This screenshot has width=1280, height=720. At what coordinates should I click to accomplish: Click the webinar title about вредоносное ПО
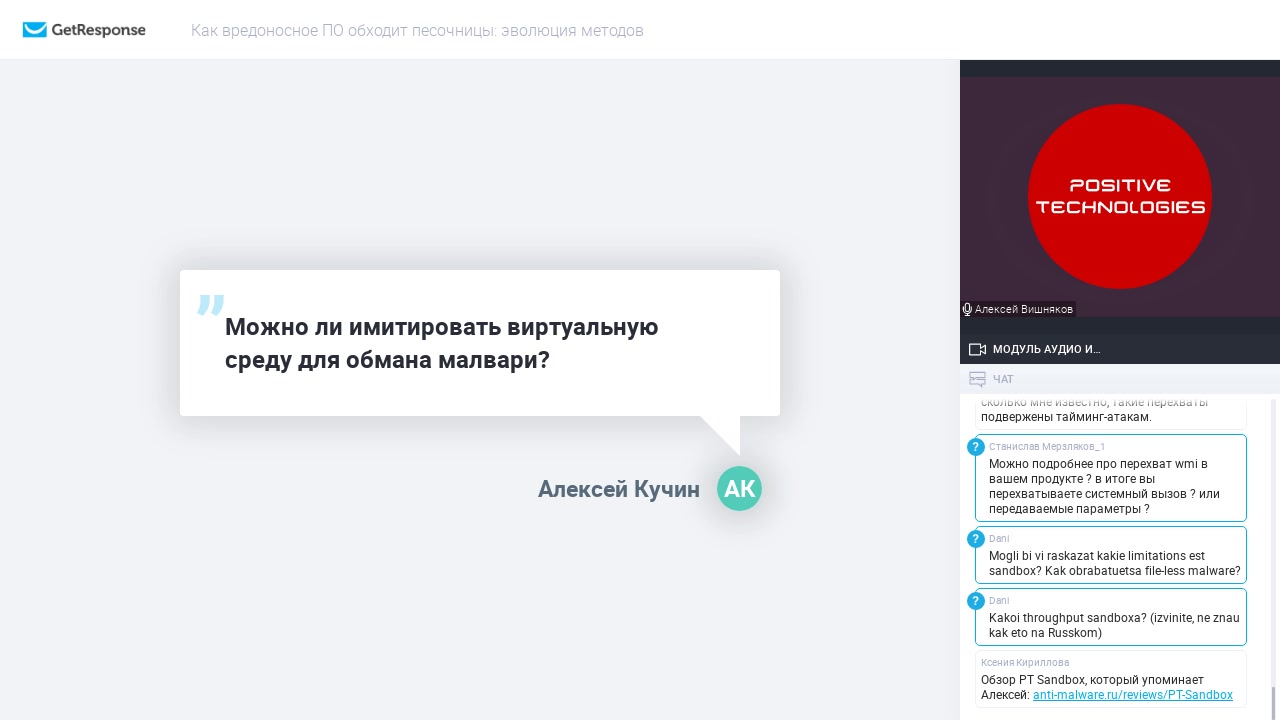(417, 31)
